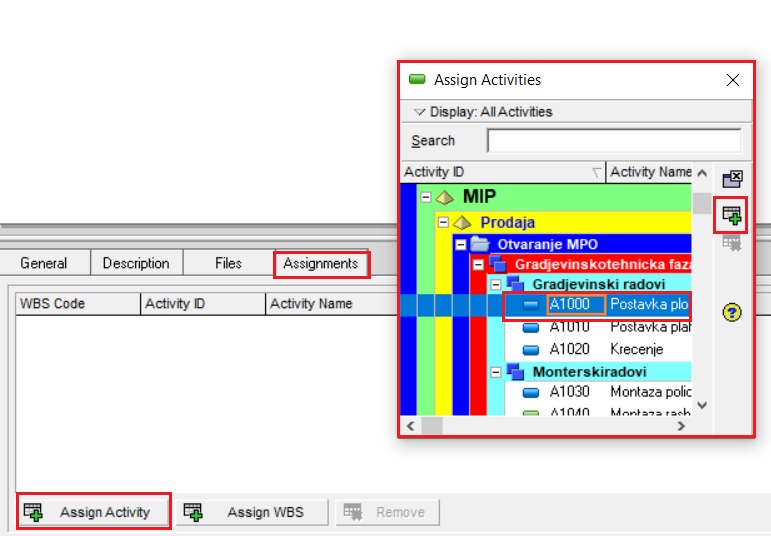Collapse the MIP tree node
Viewport: 771px width, 536px height.
tap(426, 197)
